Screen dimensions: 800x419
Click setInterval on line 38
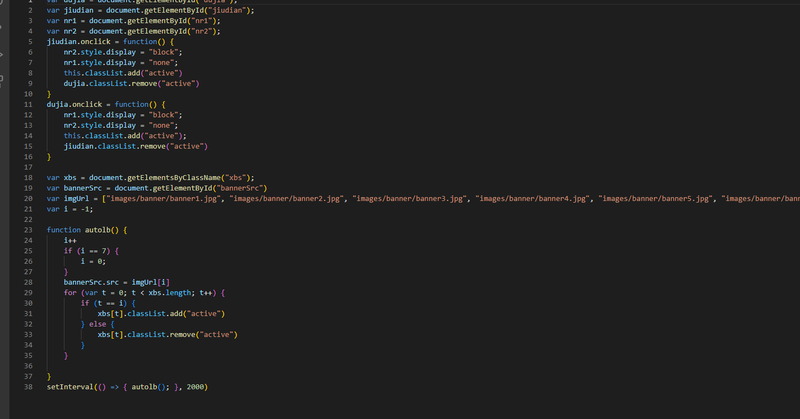tap(70, 387)
